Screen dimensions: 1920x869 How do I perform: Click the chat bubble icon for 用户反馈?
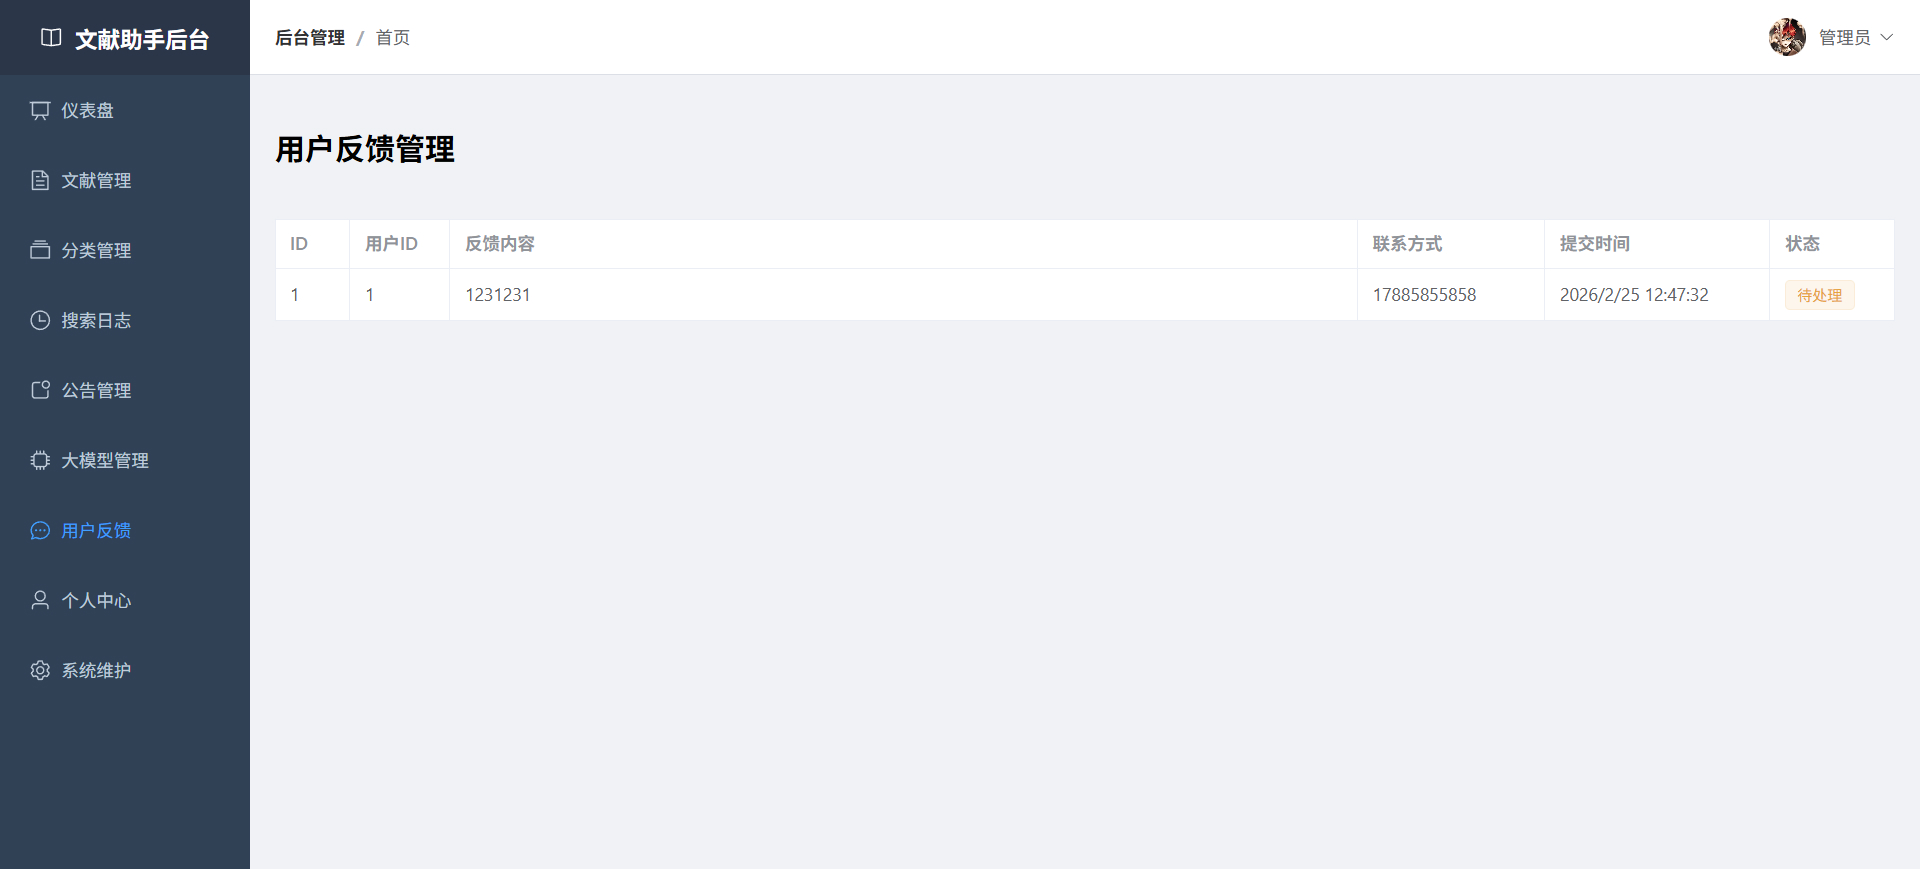click(40, 530)
